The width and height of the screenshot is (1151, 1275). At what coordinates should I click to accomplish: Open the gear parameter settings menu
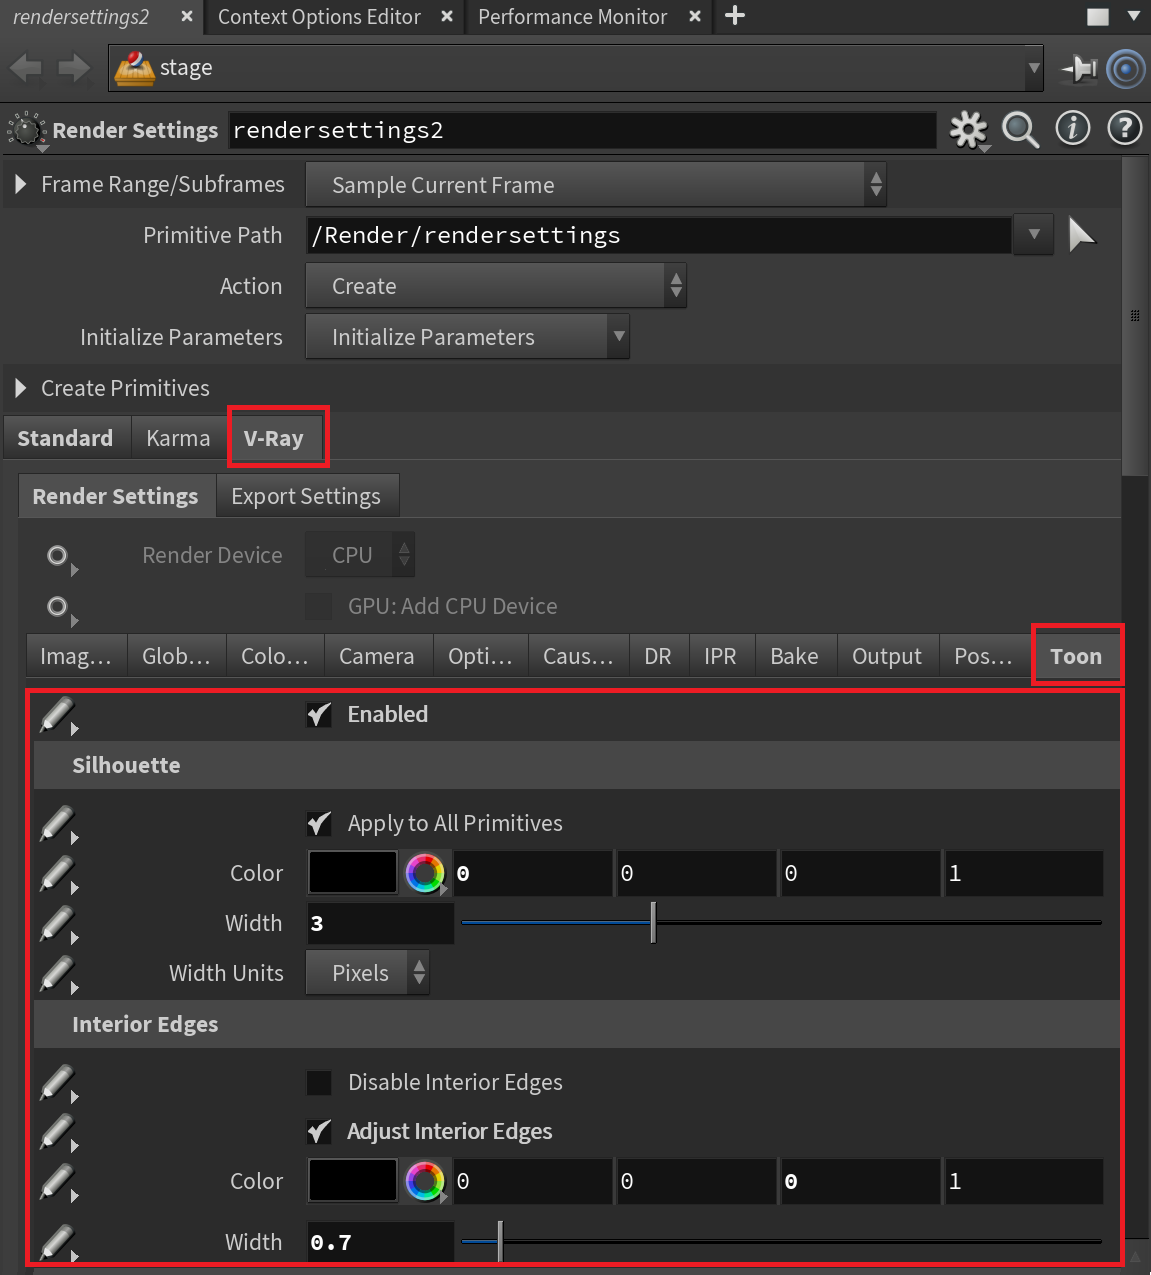pyautogui.click(x=968, y=130)
